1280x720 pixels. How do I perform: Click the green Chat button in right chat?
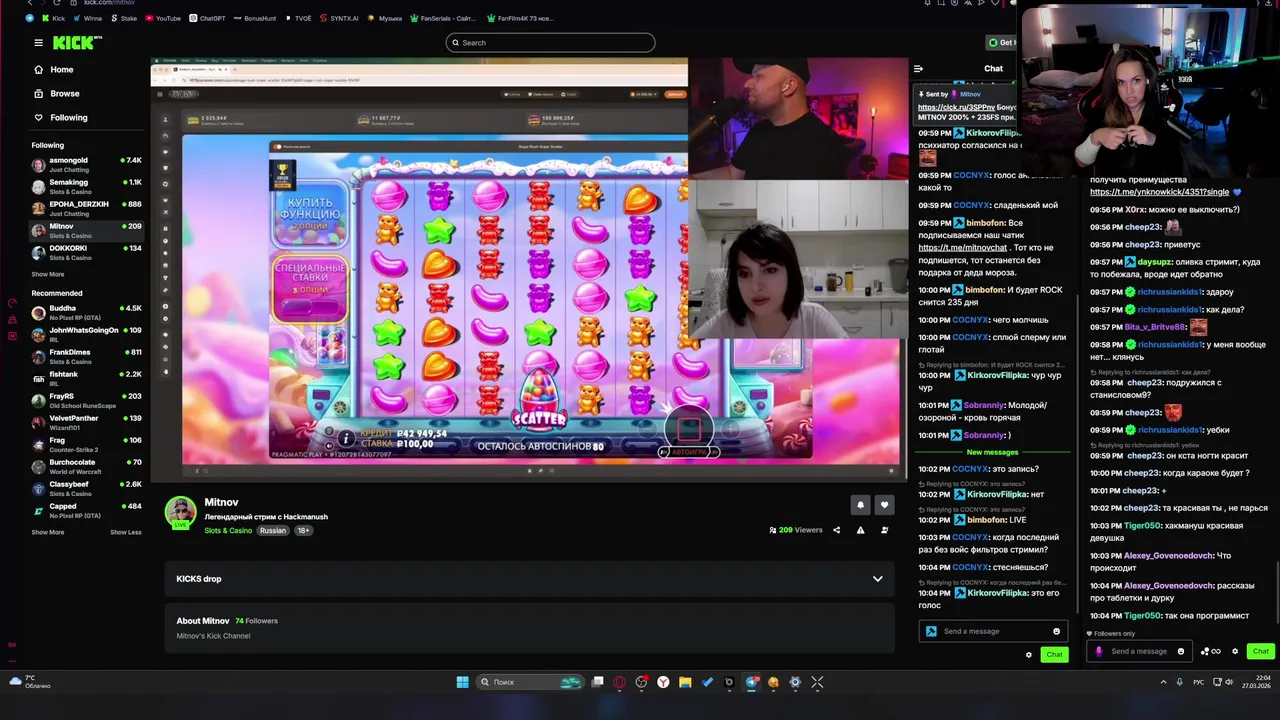1260,651
